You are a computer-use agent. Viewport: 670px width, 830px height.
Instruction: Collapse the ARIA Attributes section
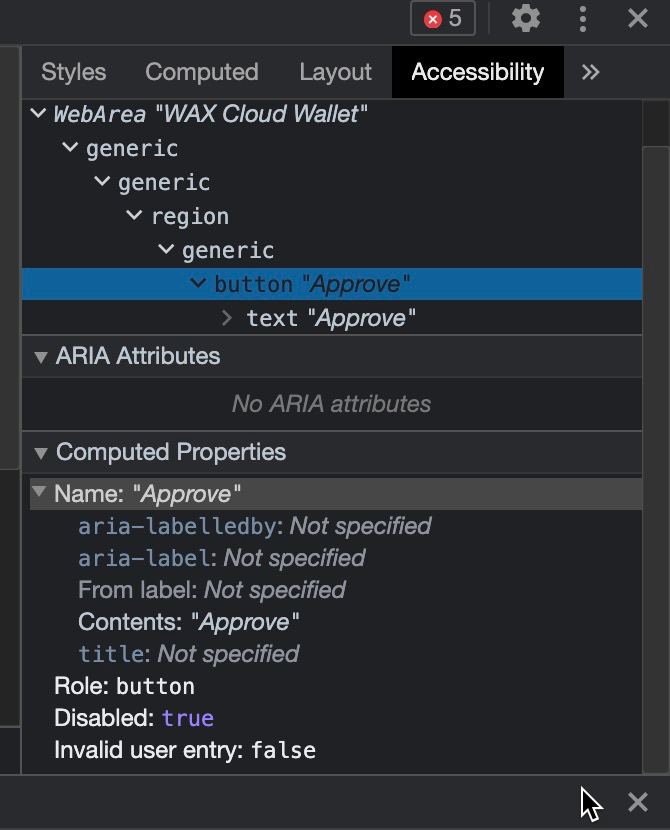[x=41, y=357]
